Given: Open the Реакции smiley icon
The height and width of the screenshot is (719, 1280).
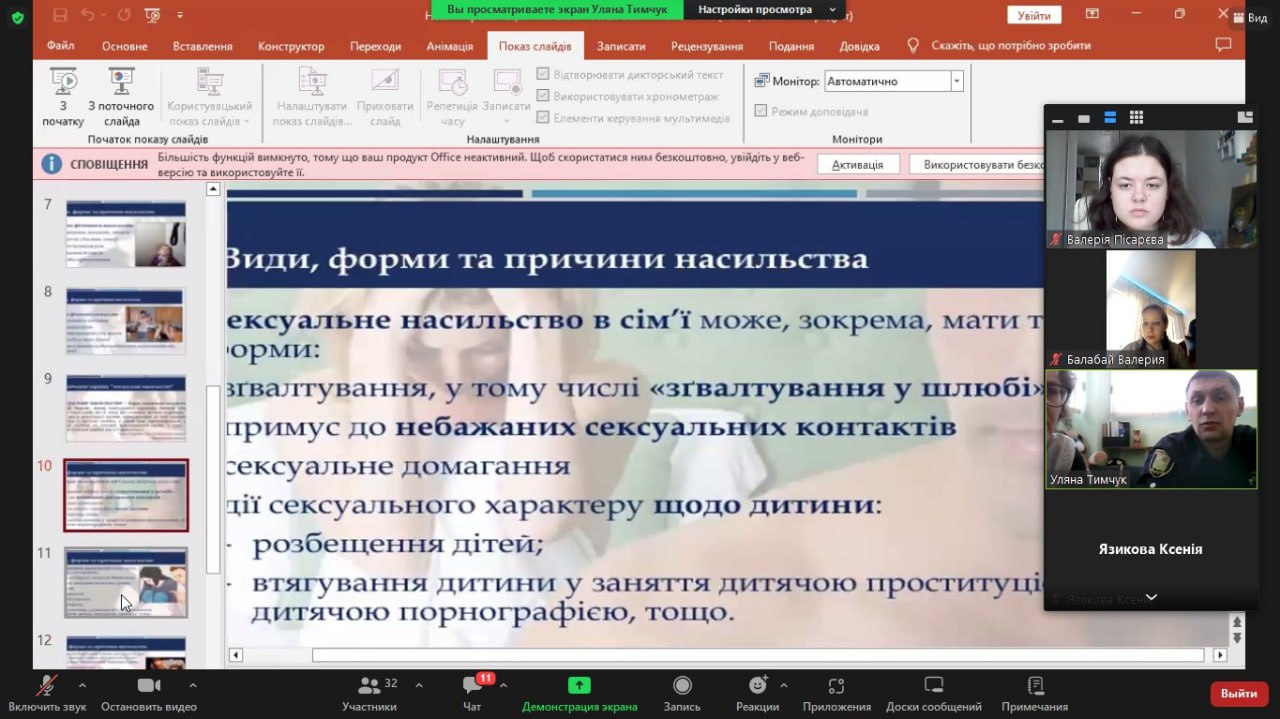Looking at the screenshot, I should pyautogui.click(x=758, y=686).
